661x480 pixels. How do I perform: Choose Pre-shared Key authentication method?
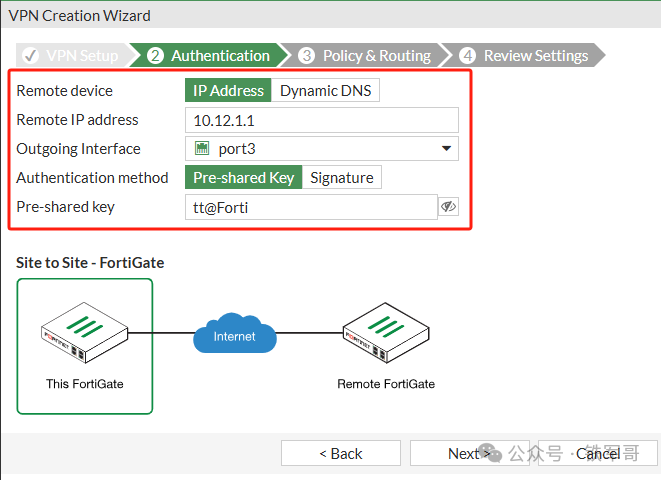click(x=243, y=177)
